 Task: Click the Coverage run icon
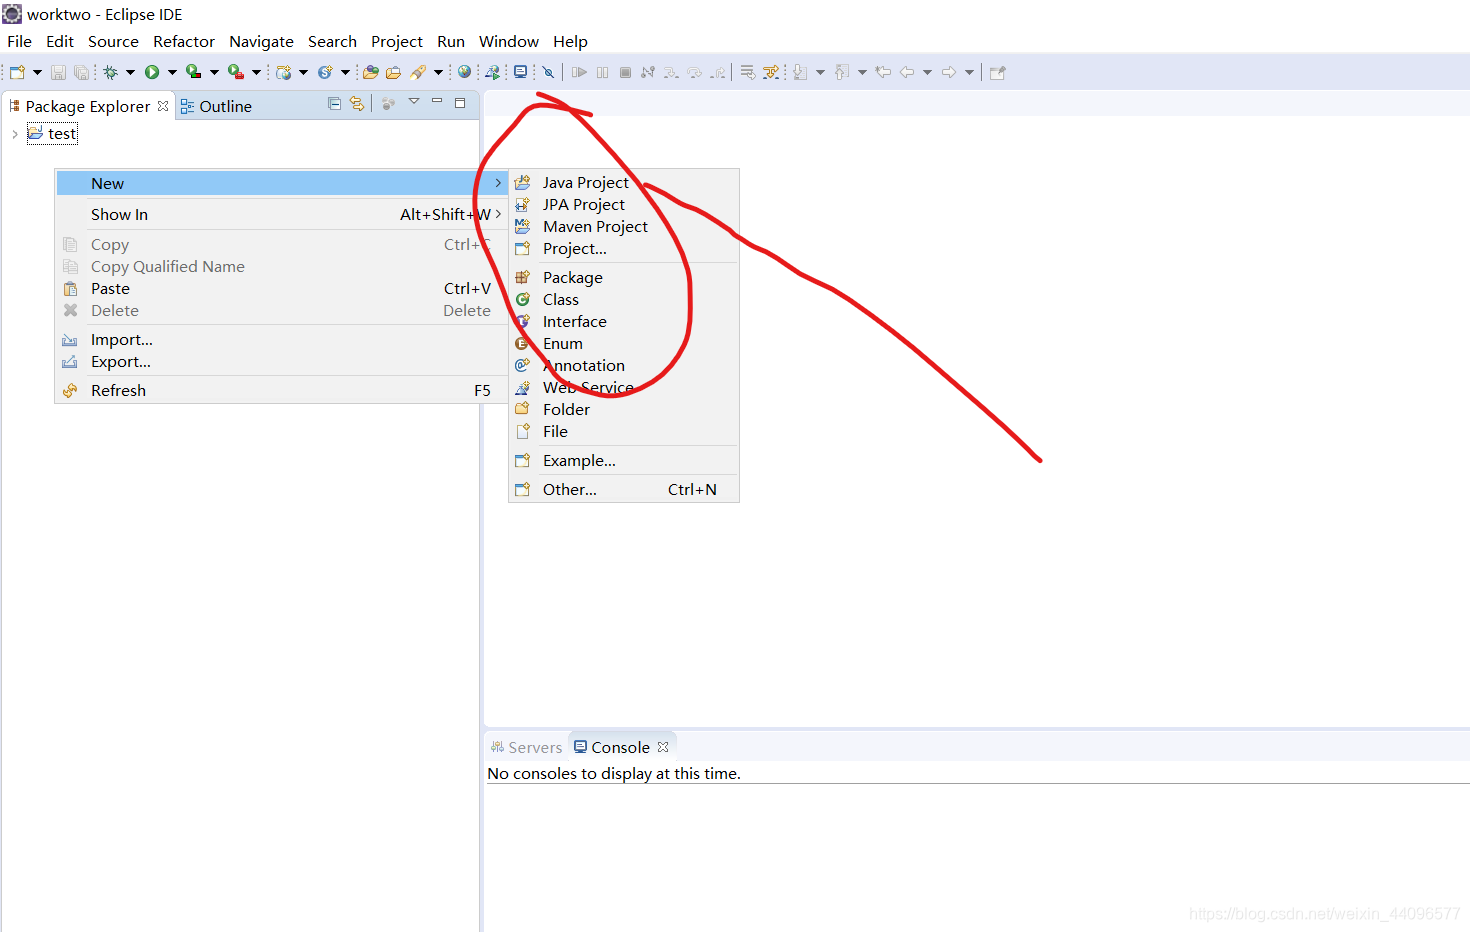click(x=193, y=72)
